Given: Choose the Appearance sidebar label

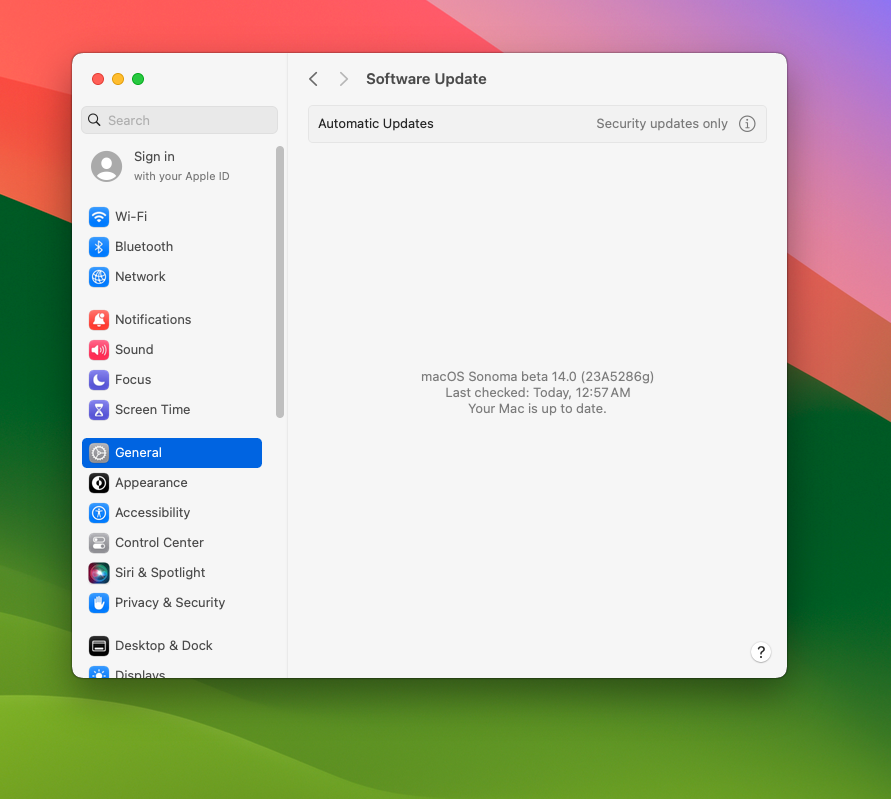Looking at the screenshot, I should 152,483.
